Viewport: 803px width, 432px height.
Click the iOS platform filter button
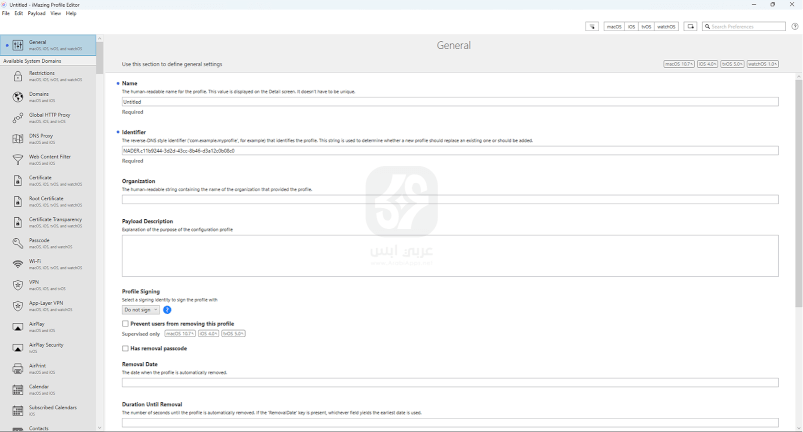click(x=631, y=27)
